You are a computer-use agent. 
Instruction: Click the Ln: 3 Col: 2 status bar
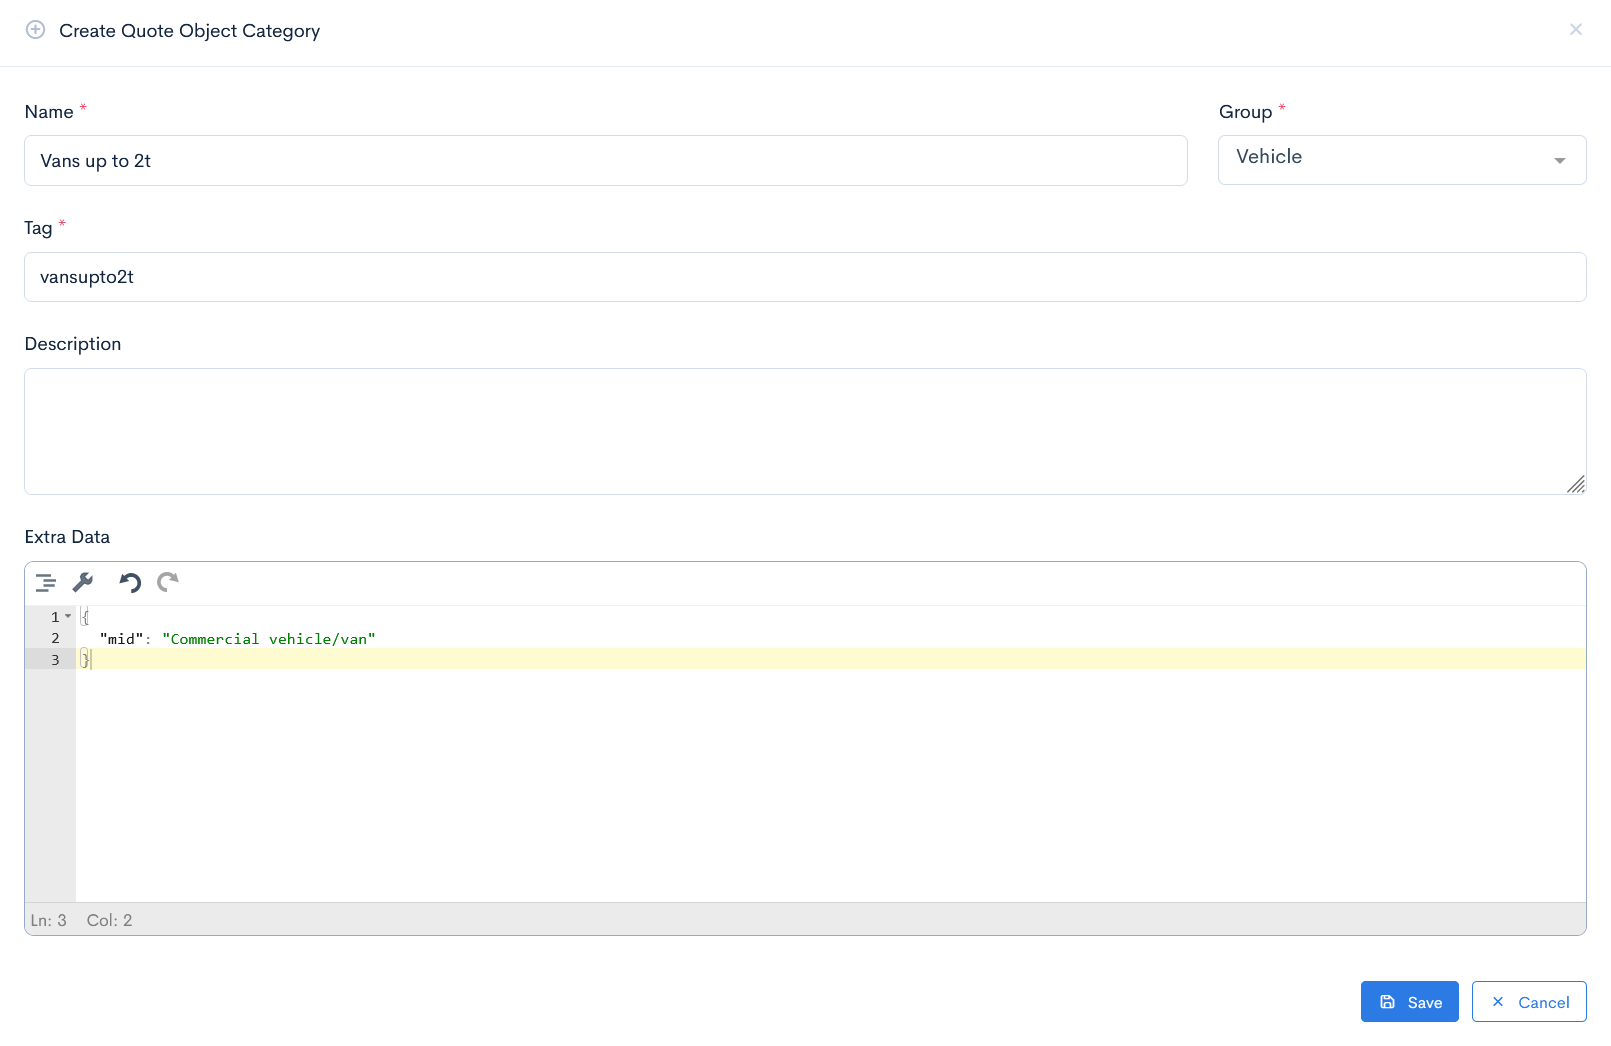coord(80,919)
